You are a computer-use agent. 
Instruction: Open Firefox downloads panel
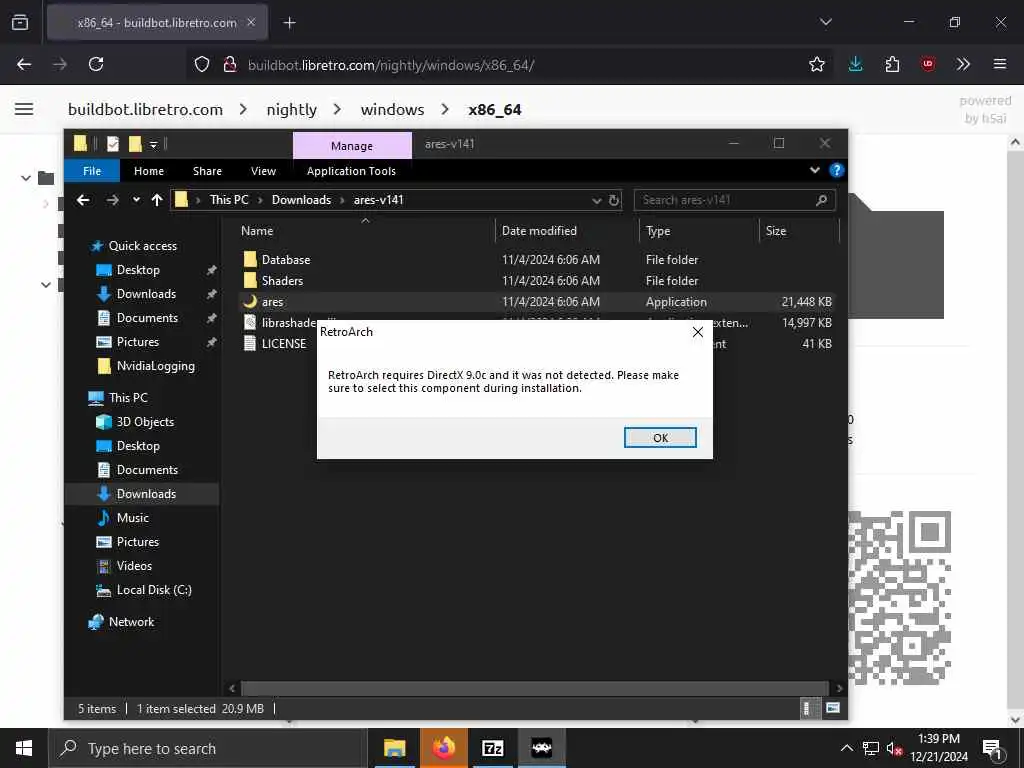click(856, 64)
